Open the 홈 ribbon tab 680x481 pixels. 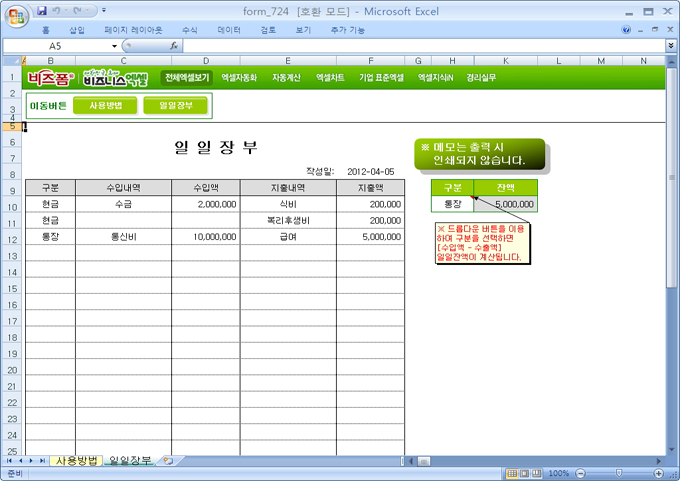[x=46, y=30]
